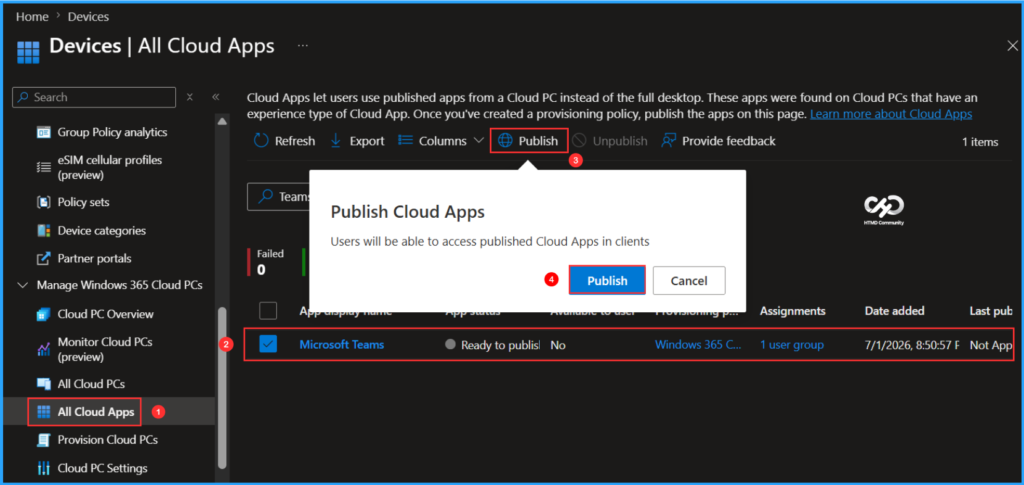This screenshot has height=485, width=1024.
Task: Click the All Cloud Apps grid icon in the sidebar
Action: click(x=44, y=412)
